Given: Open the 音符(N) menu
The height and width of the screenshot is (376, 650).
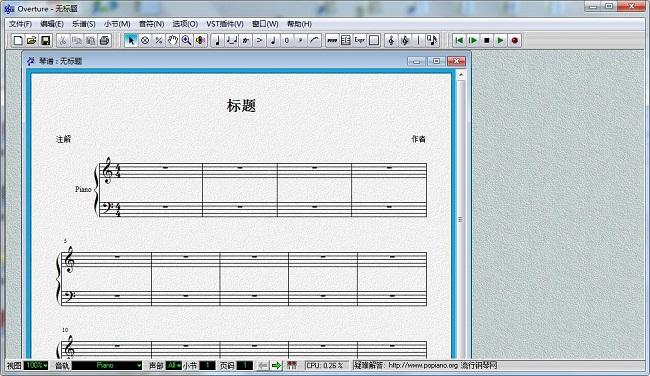Looking at the screenshot, I should (151, 24).
